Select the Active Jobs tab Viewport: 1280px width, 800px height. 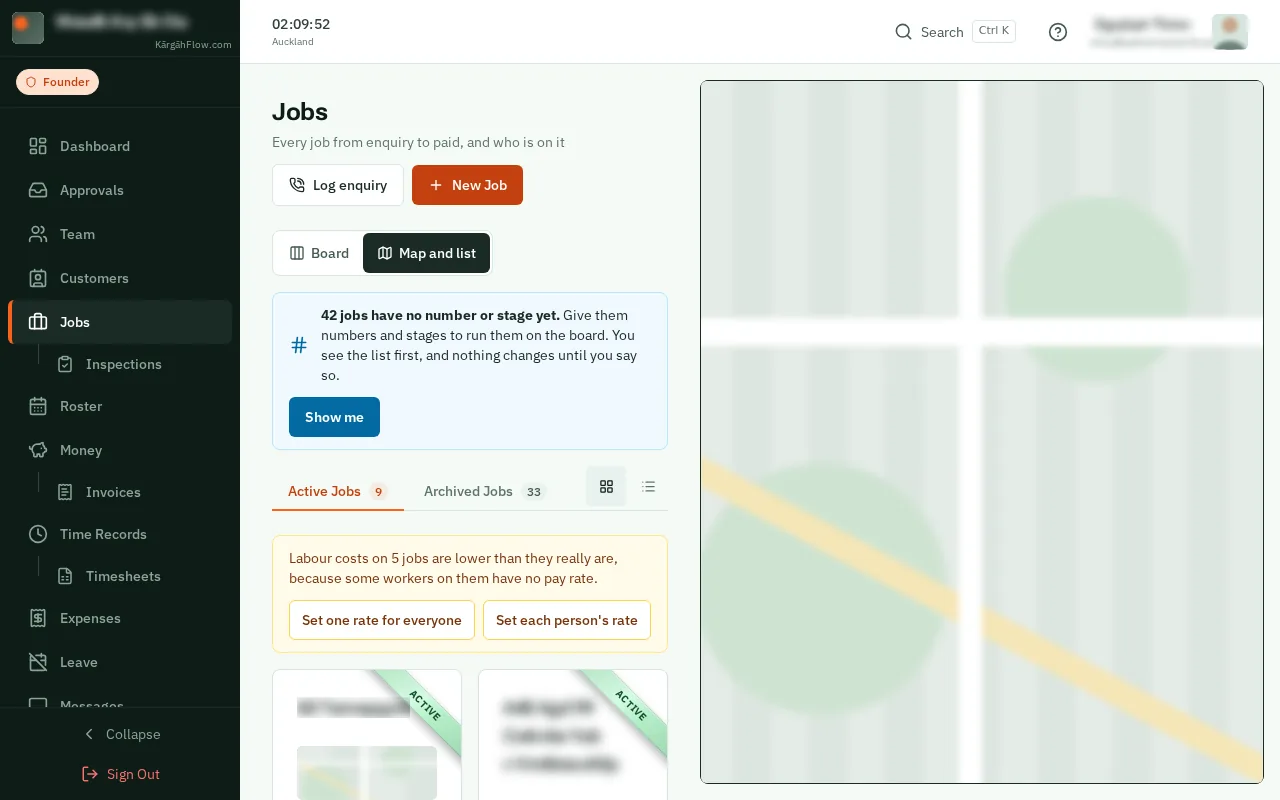pyautogui.click(x=338, y=491)
